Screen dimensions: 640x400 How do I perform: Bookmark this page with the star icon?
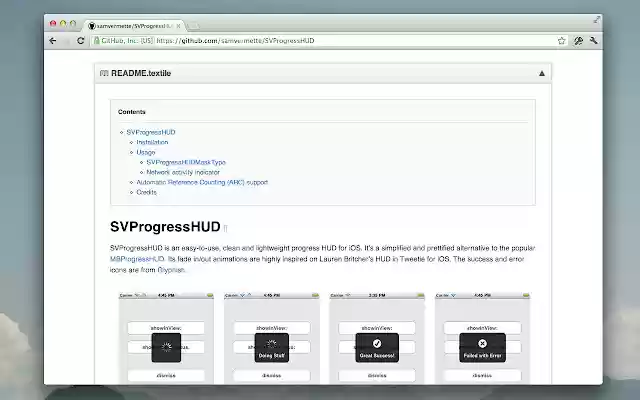[x=562, y=41]
